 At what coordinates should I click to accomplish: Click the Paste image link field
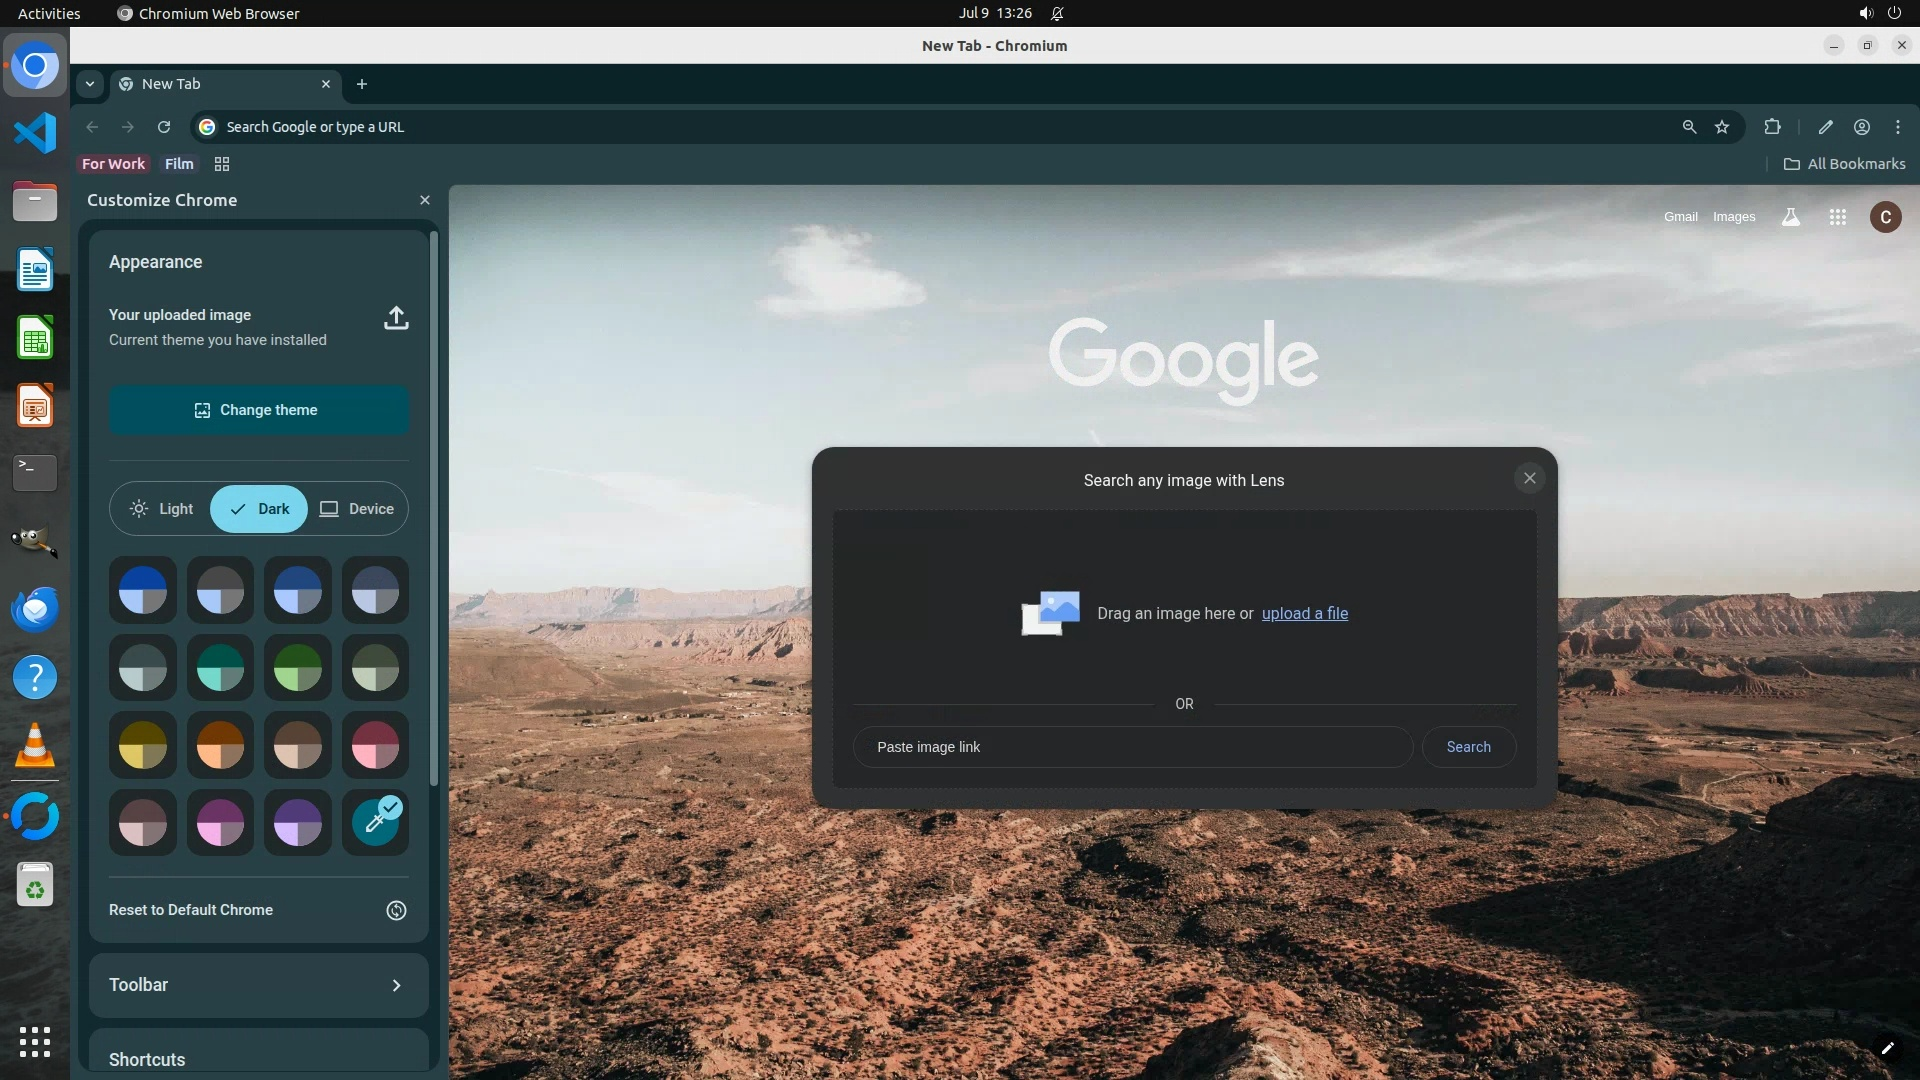(x=1132, y=747)
